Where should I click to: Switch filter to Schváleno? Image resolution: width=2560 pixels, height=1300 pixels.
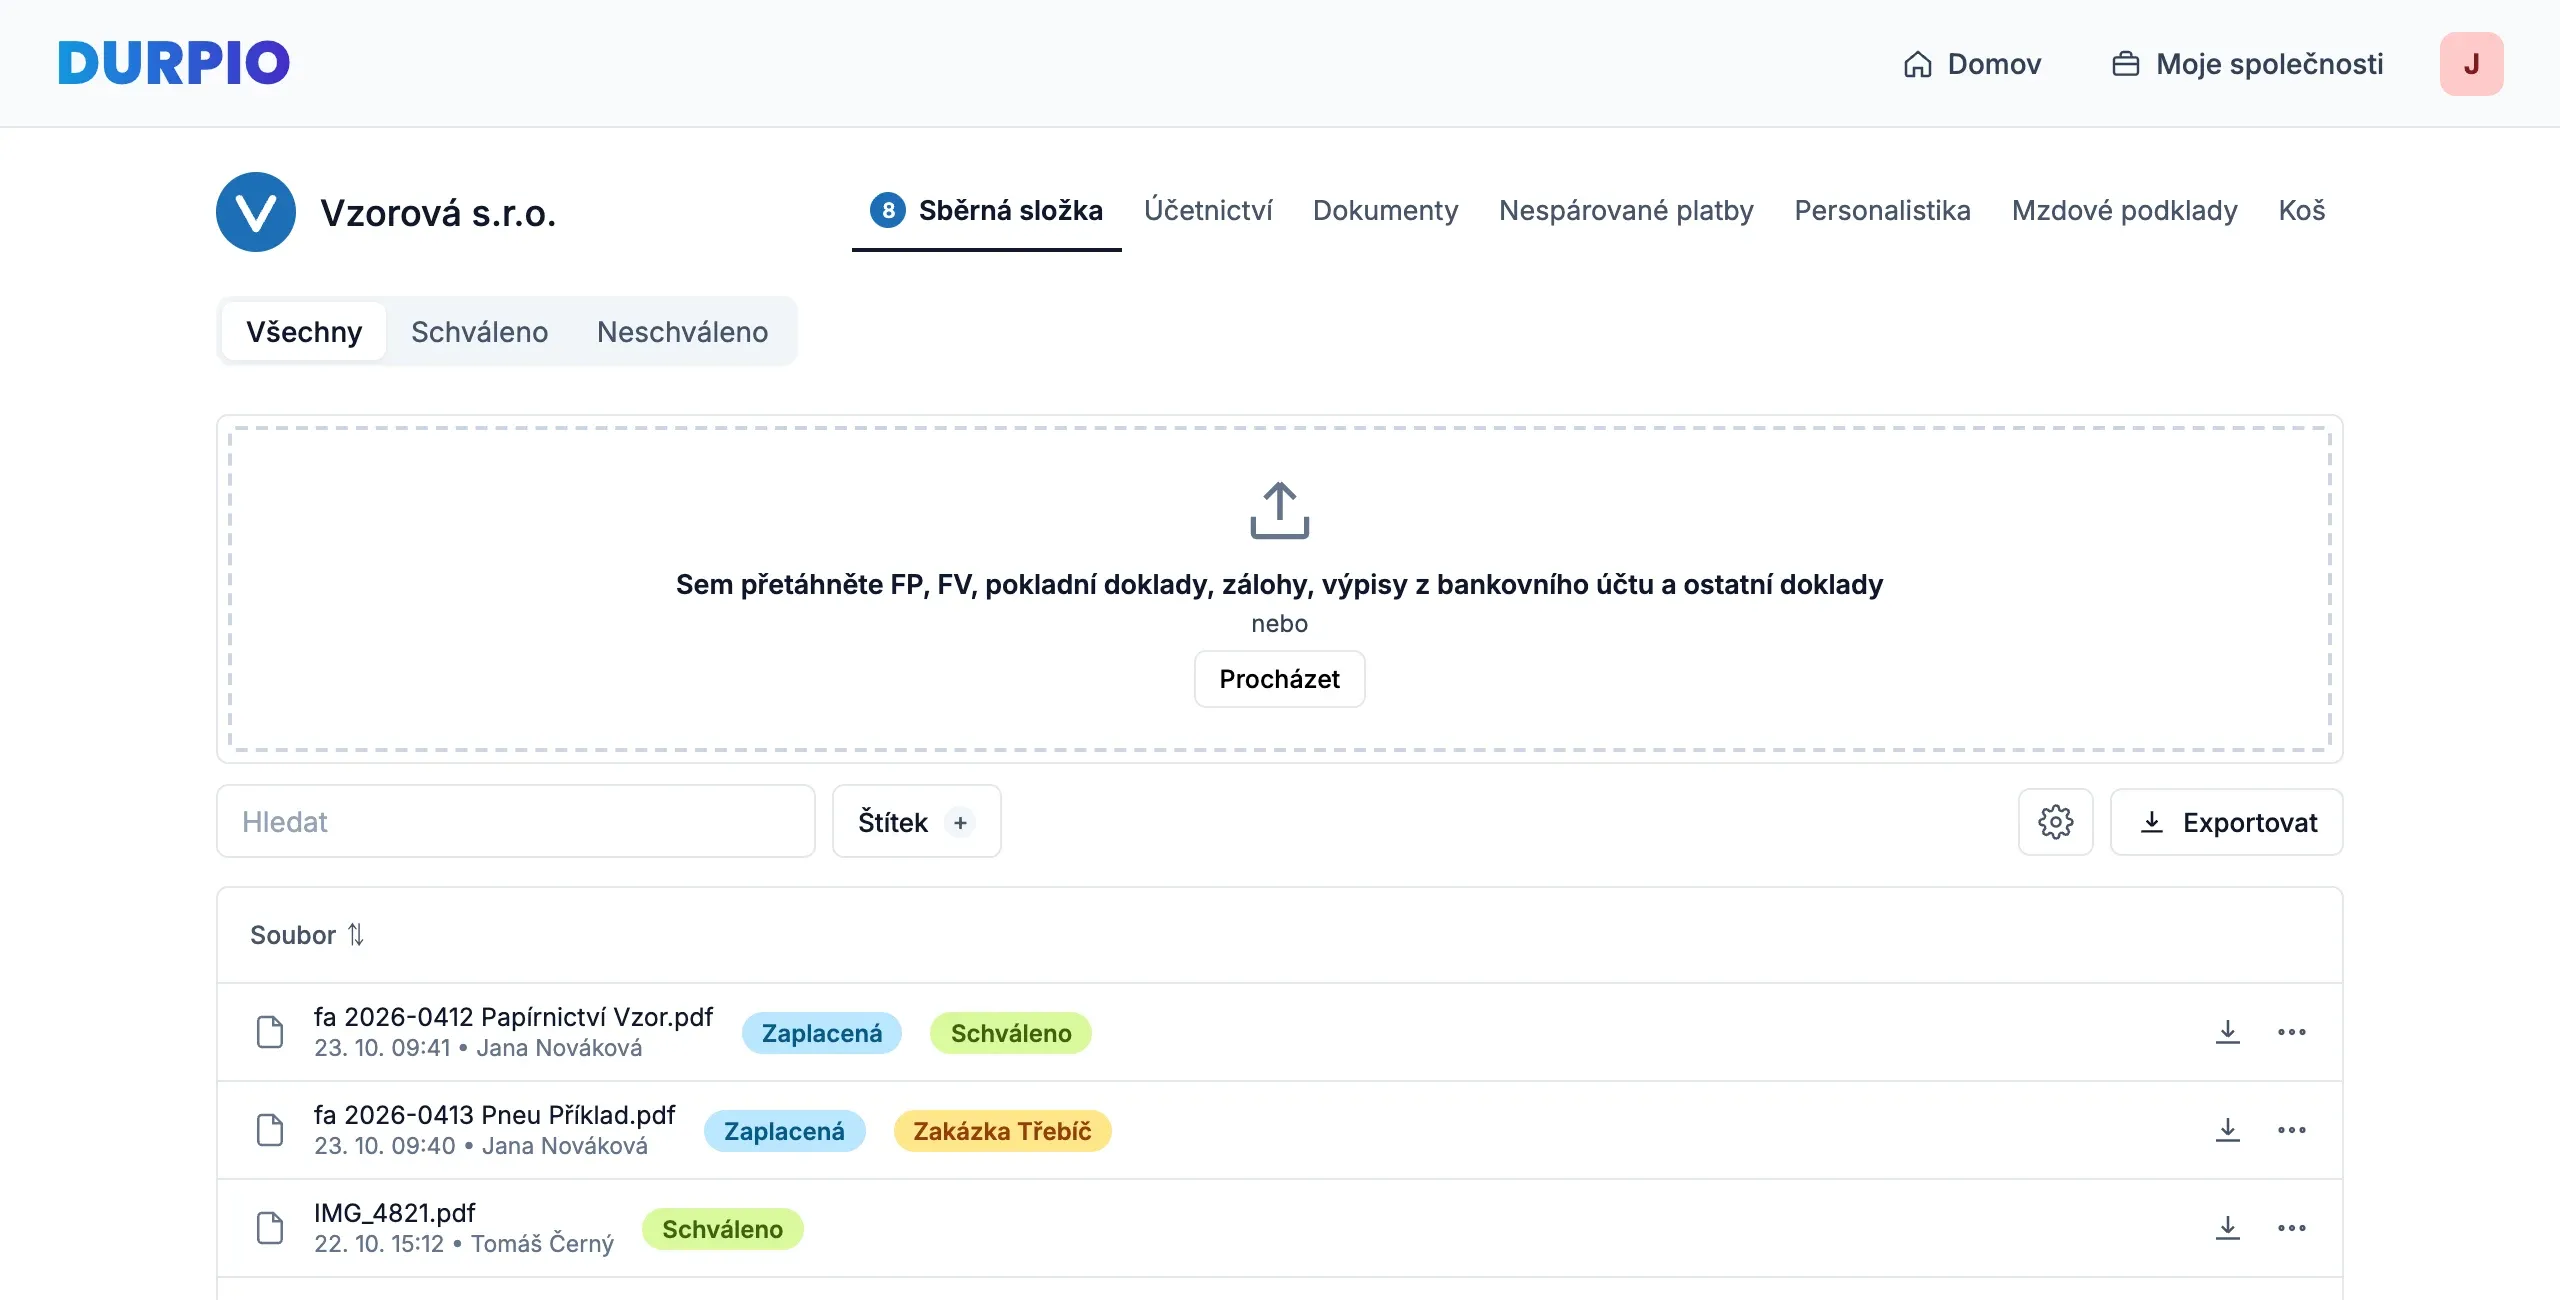(x=479, y=332)
